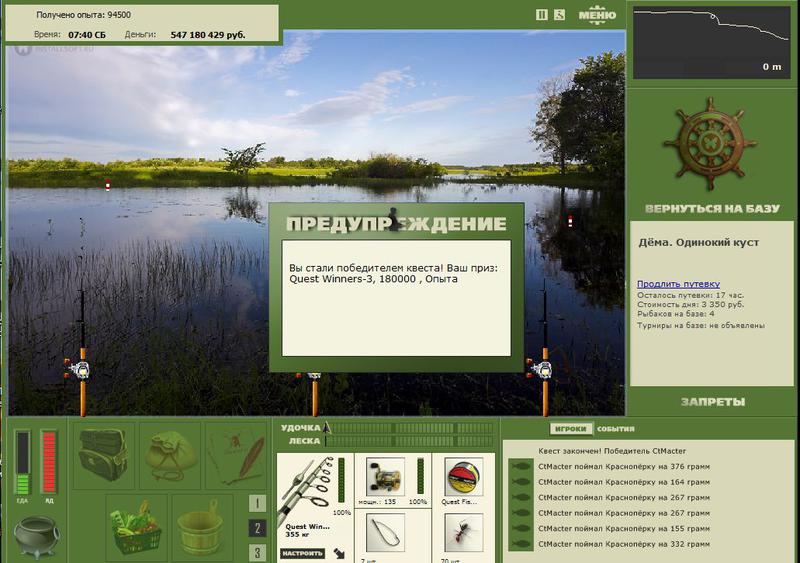Return to base via ВЕРНУТЬСЯ НА БАЗУ

tap(712, 208)
